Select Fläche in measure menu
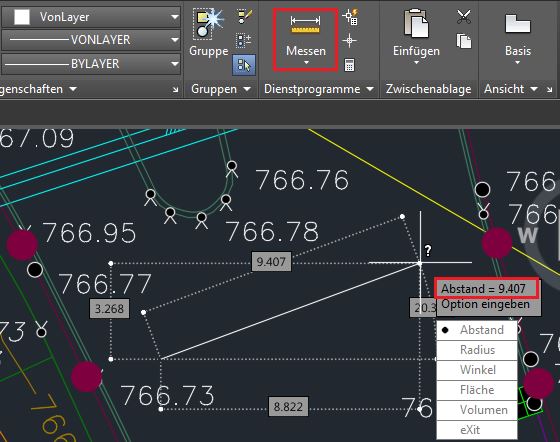Viewport: 560px width, 442px height. click(x=477, y=390)
